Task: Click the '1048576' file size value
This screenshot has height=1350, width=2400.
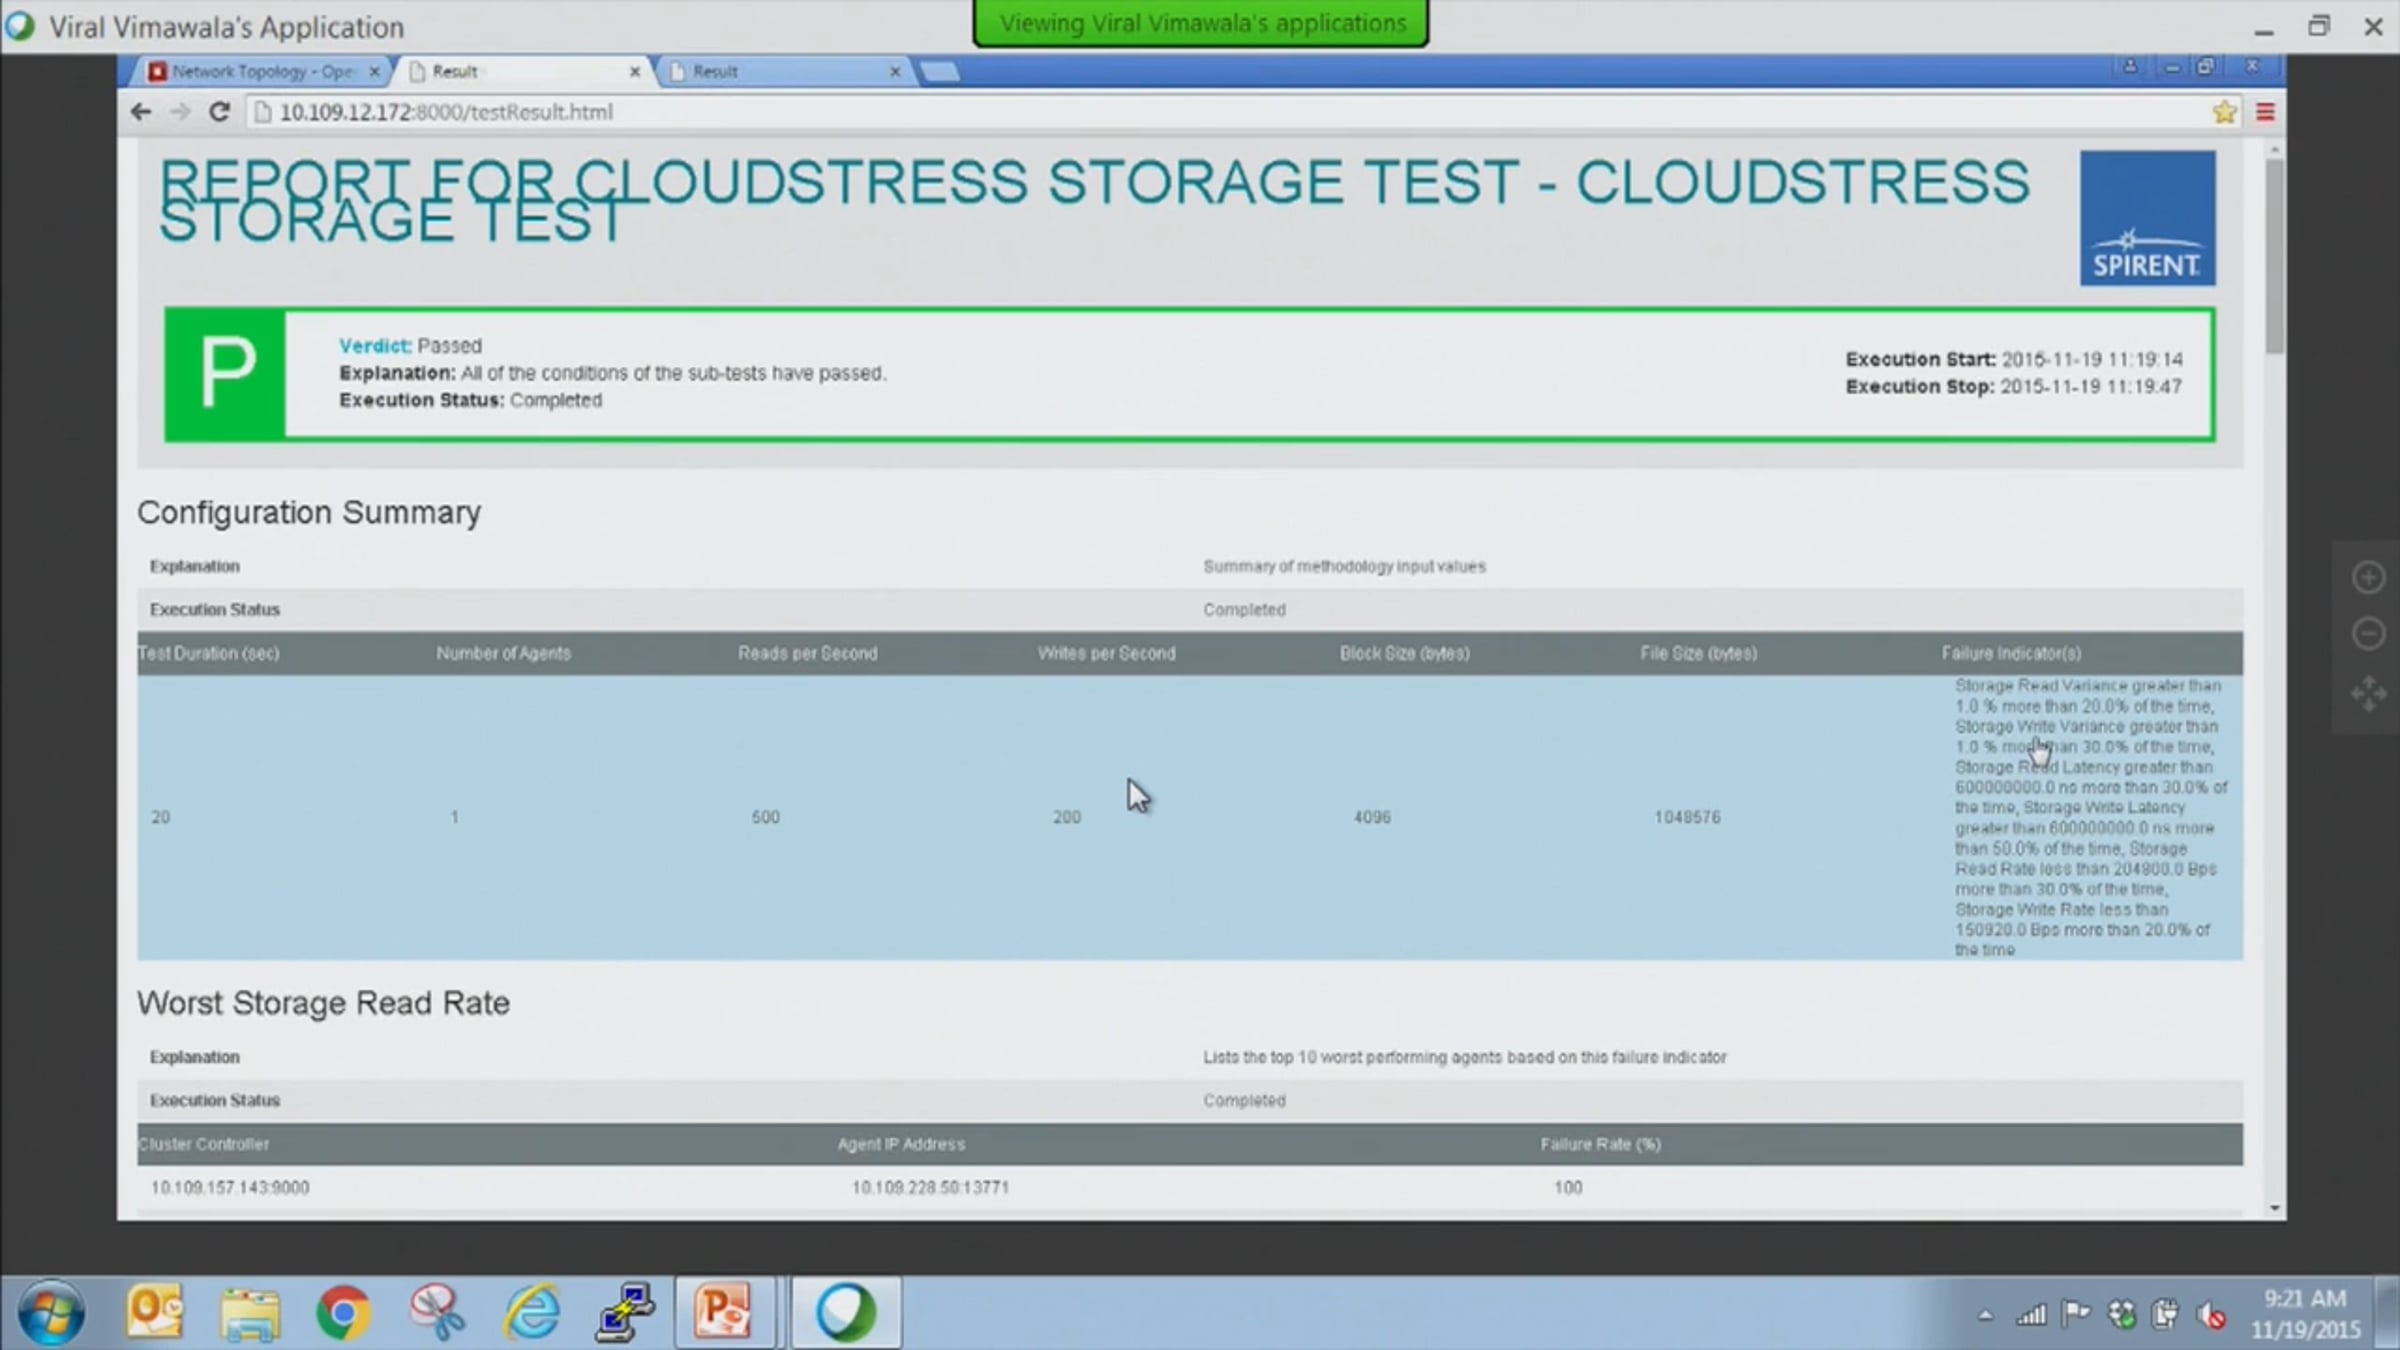Action: [1687, 817]
